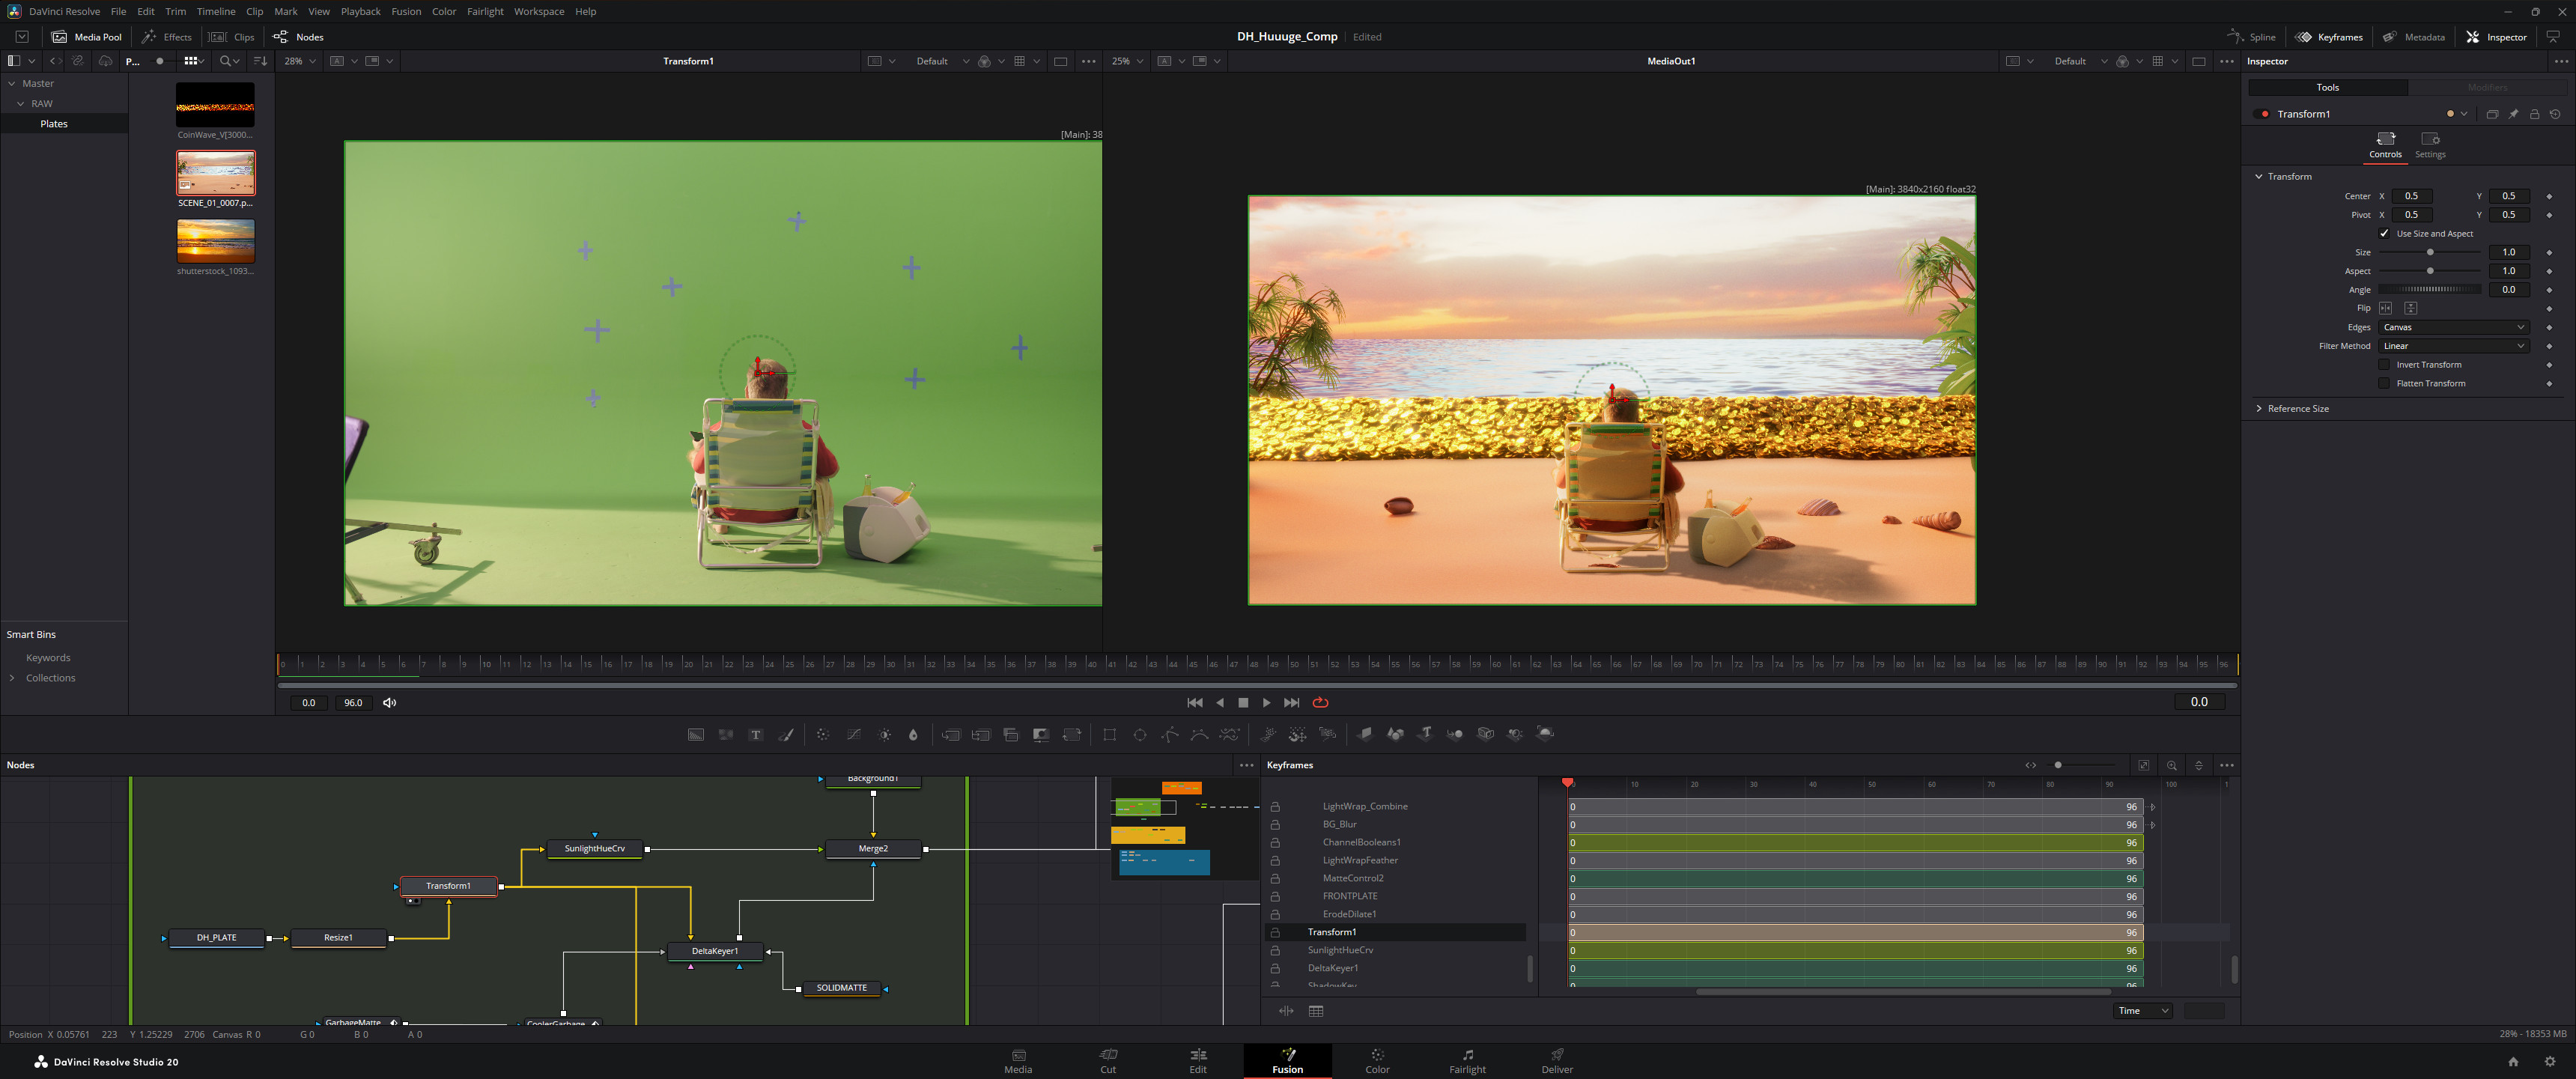Add Brightness Contrast tool from toolbar
This screenshot has height=1079, width=2576.
(885, 735)
